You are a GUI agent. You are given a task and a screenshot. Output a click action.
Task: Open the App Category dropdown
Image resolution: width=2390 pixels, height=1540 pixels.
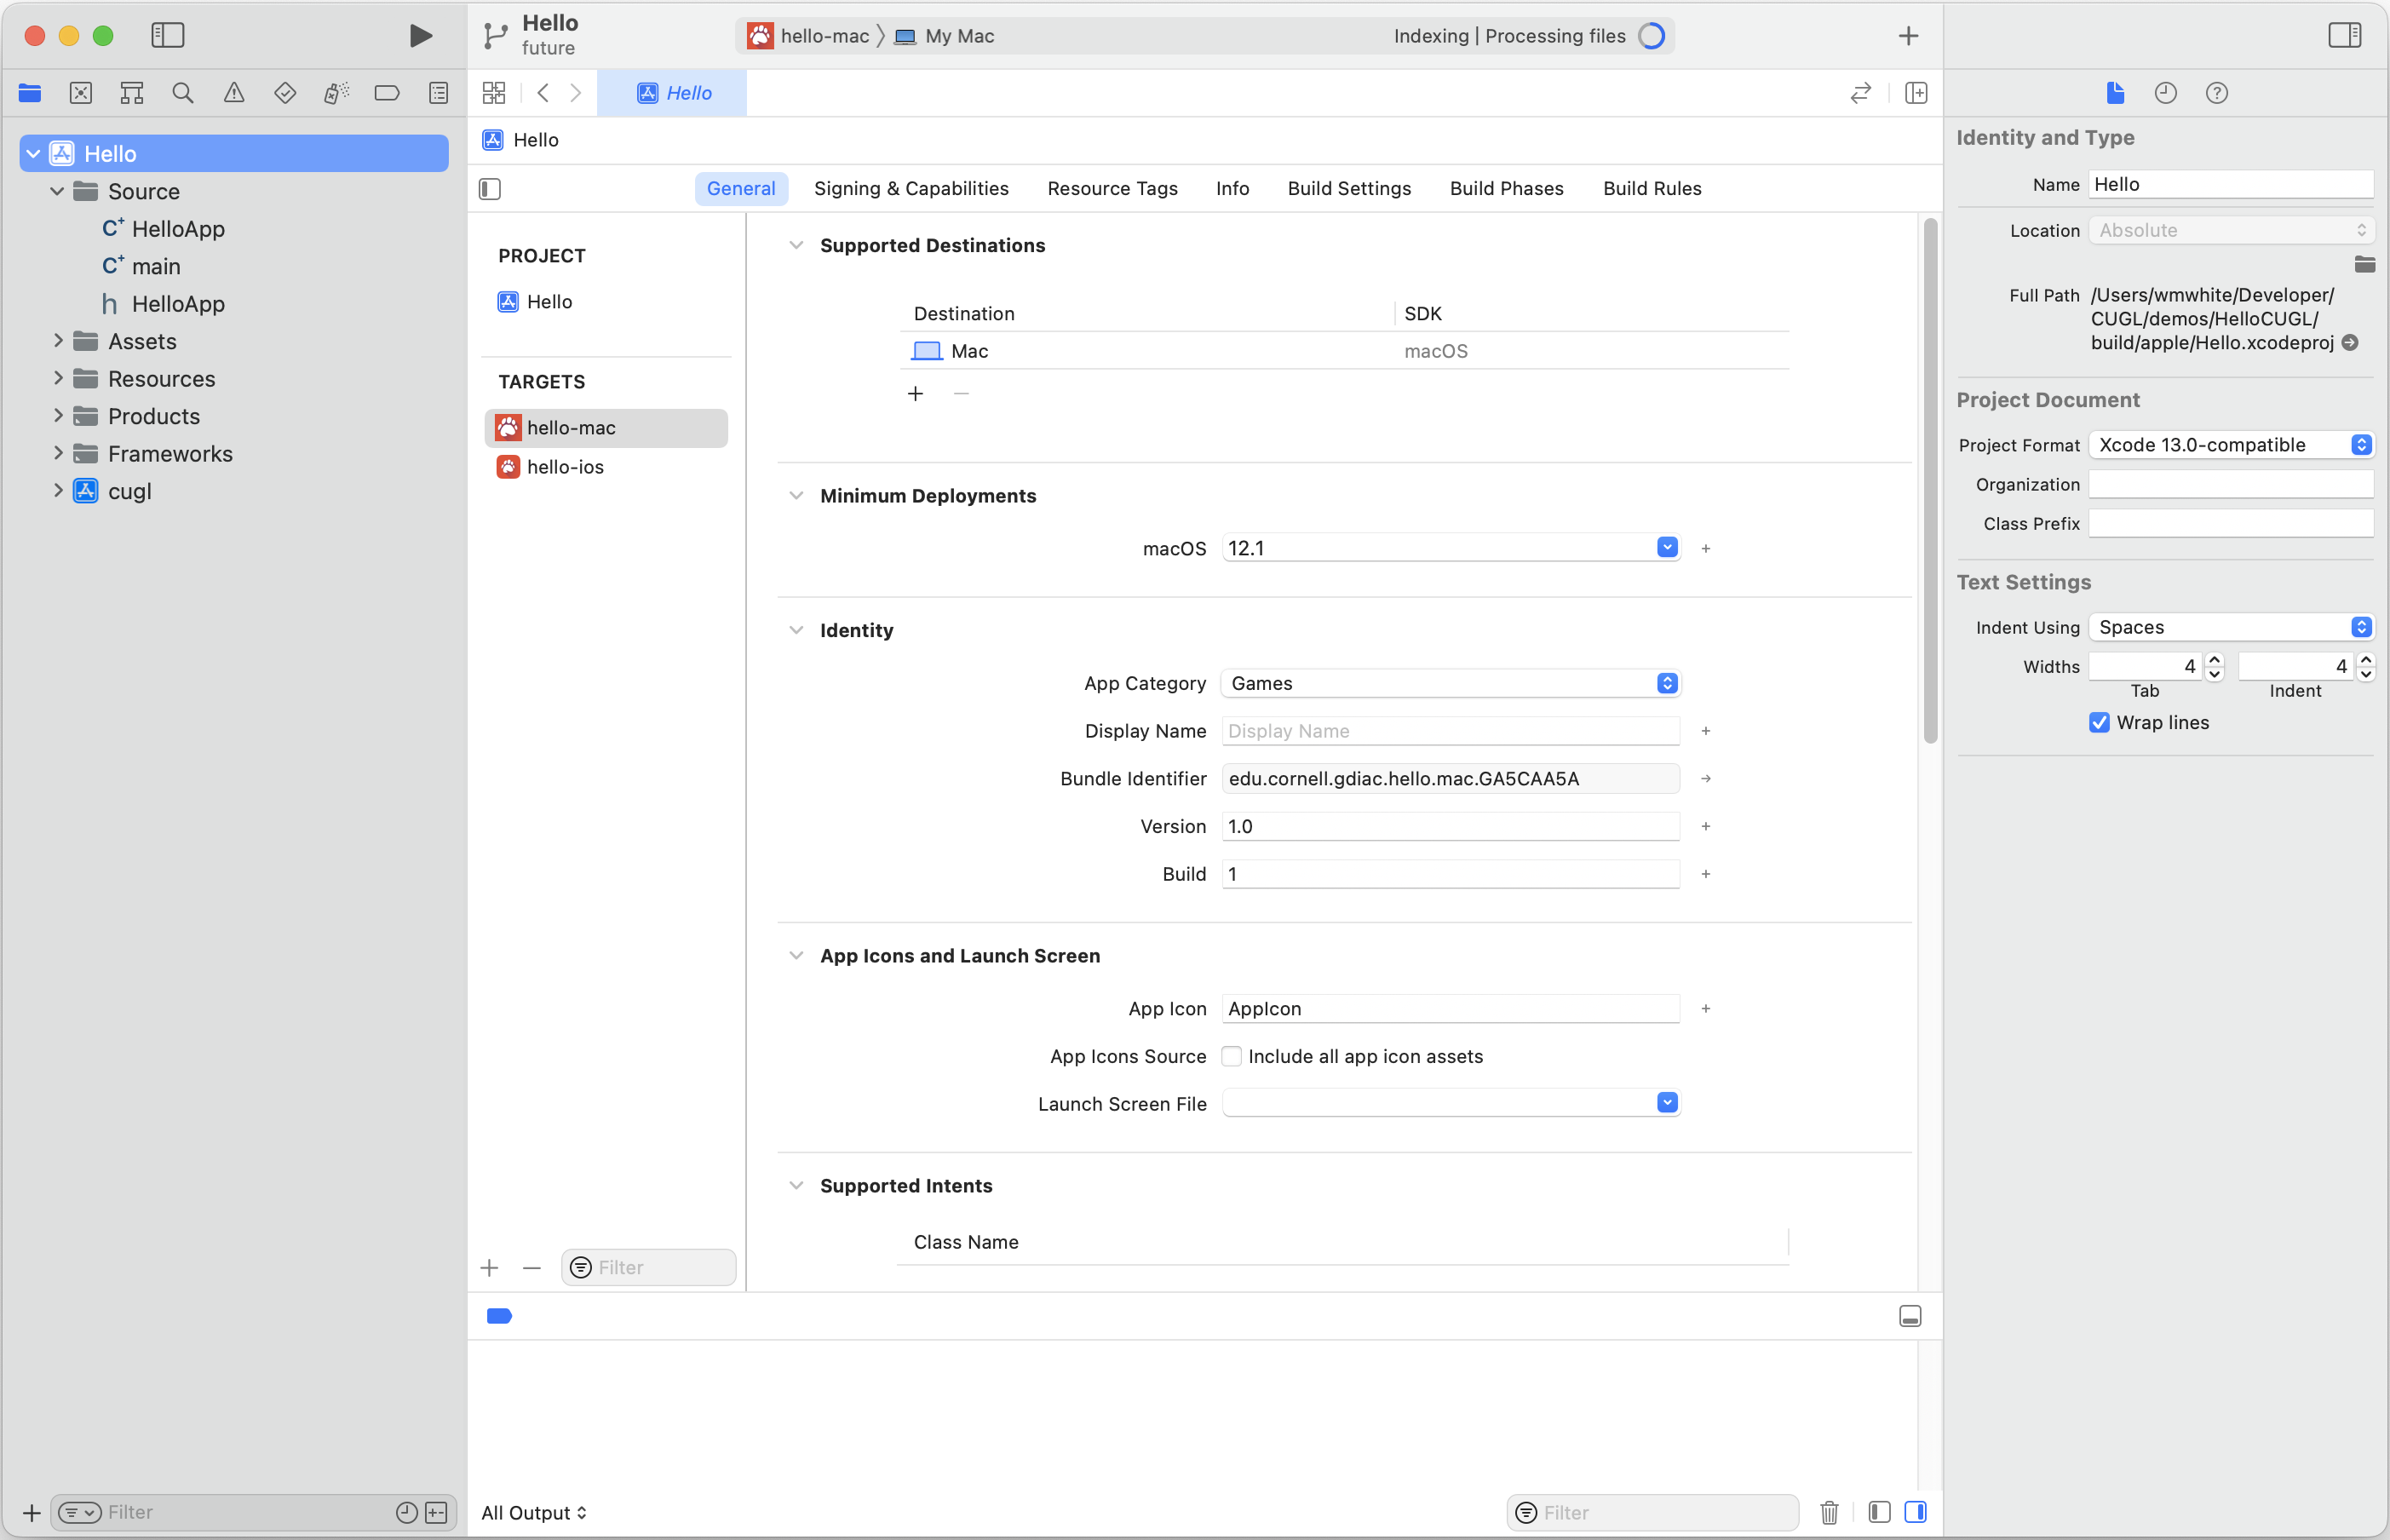pyautogui.click(x=1450, y=683)
